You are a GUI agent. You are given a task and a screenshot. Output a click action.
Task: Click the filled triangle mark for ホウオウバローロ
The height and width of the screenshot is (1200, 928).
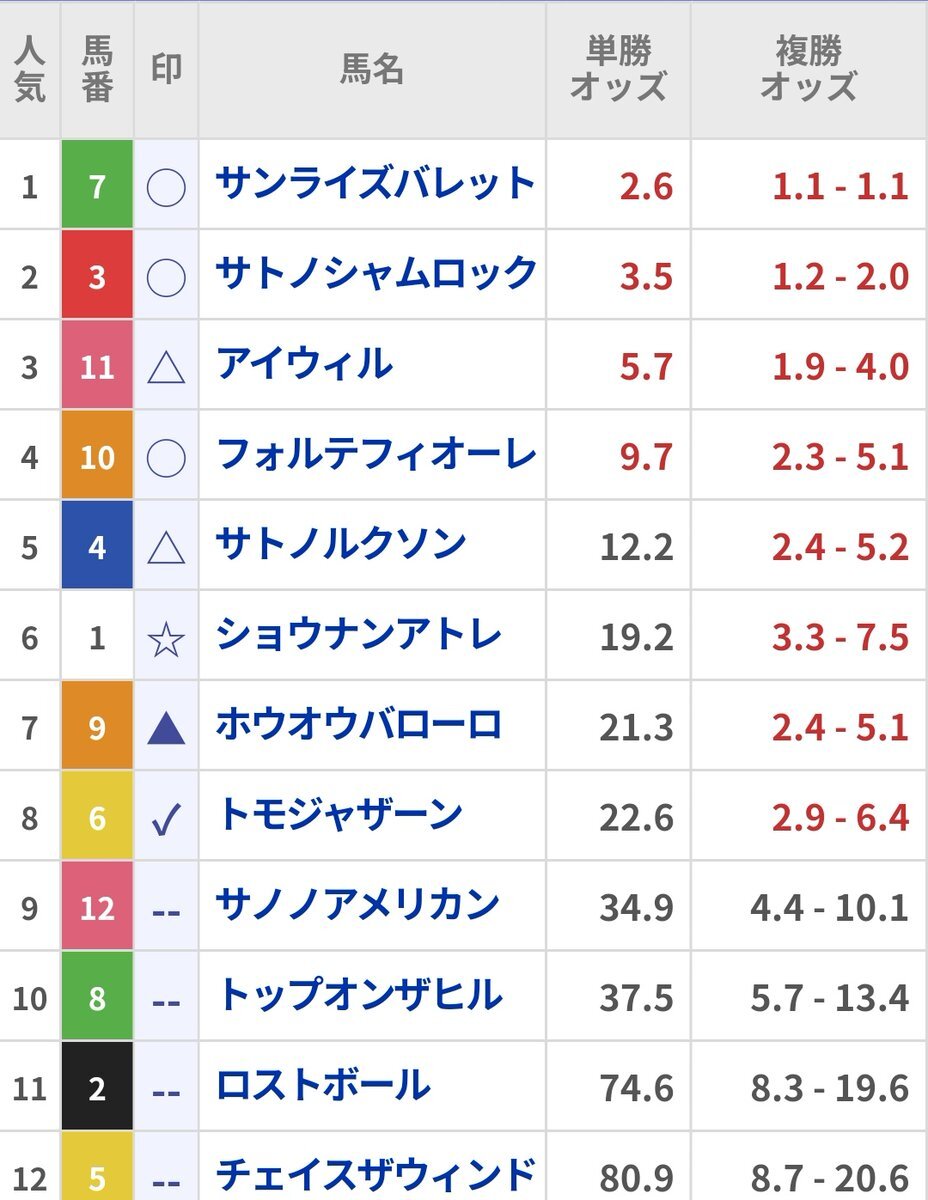(x=166, y=727)
